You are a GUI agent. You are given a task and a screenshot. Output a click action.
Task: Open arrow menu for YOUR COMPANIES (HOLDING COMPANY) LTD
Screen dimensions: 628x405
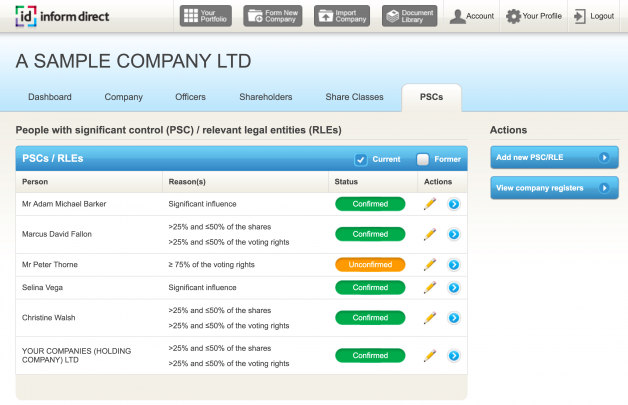coord(453,355)
